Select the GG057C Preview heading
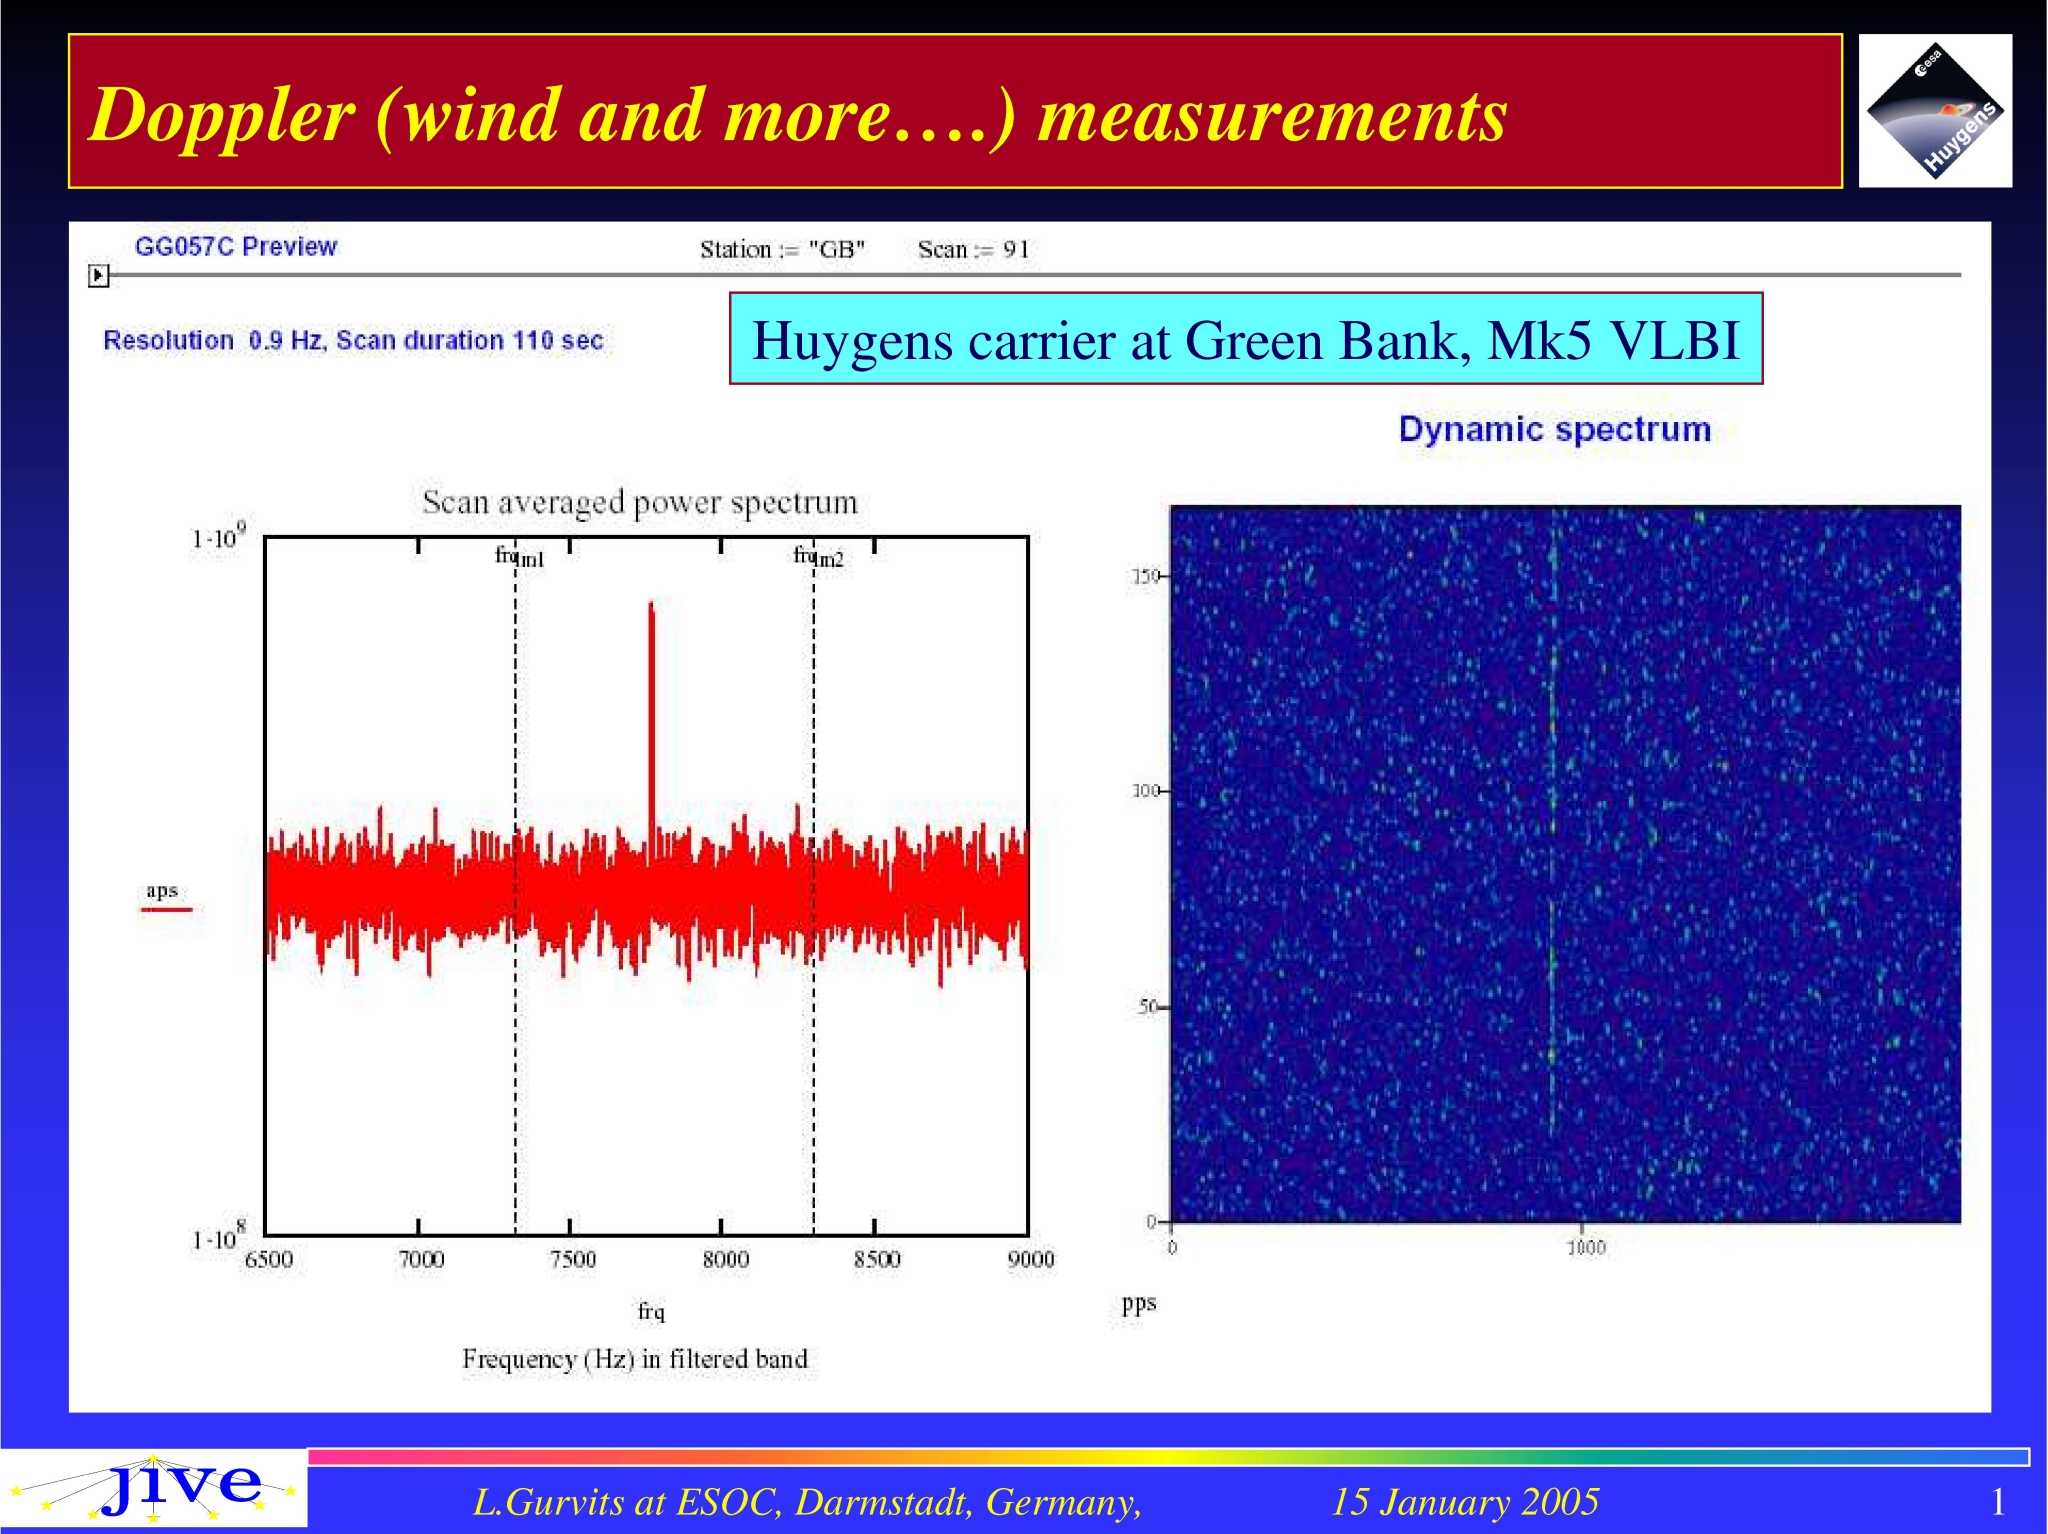 [236, 247]
